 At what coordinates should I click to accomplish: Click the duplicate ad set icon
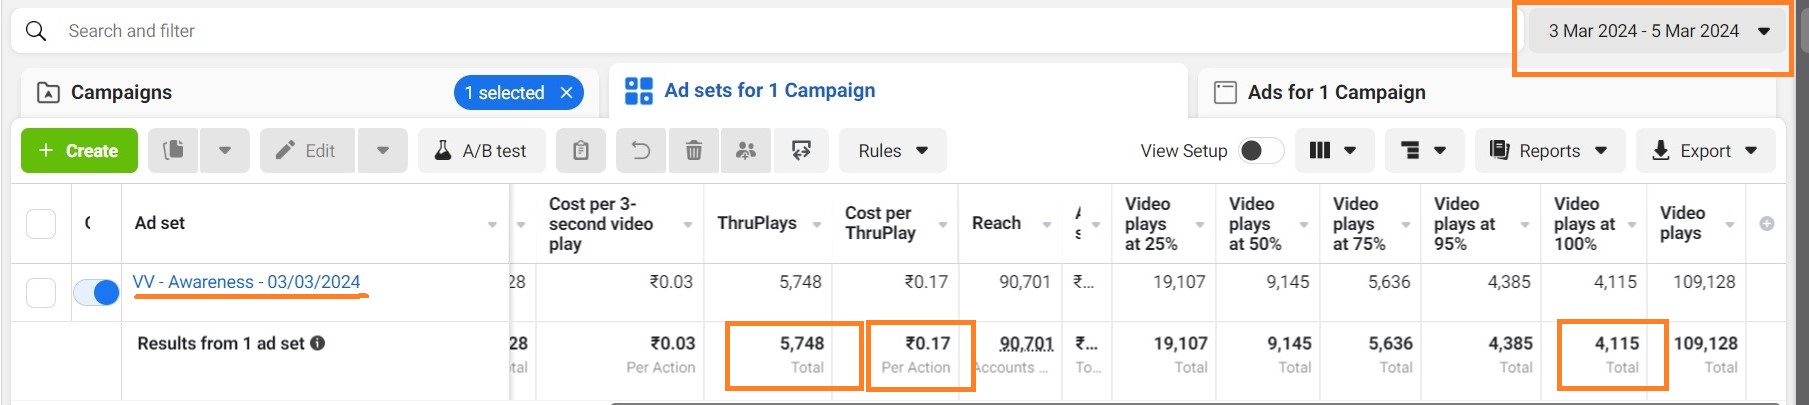click(x=174, y=151)
